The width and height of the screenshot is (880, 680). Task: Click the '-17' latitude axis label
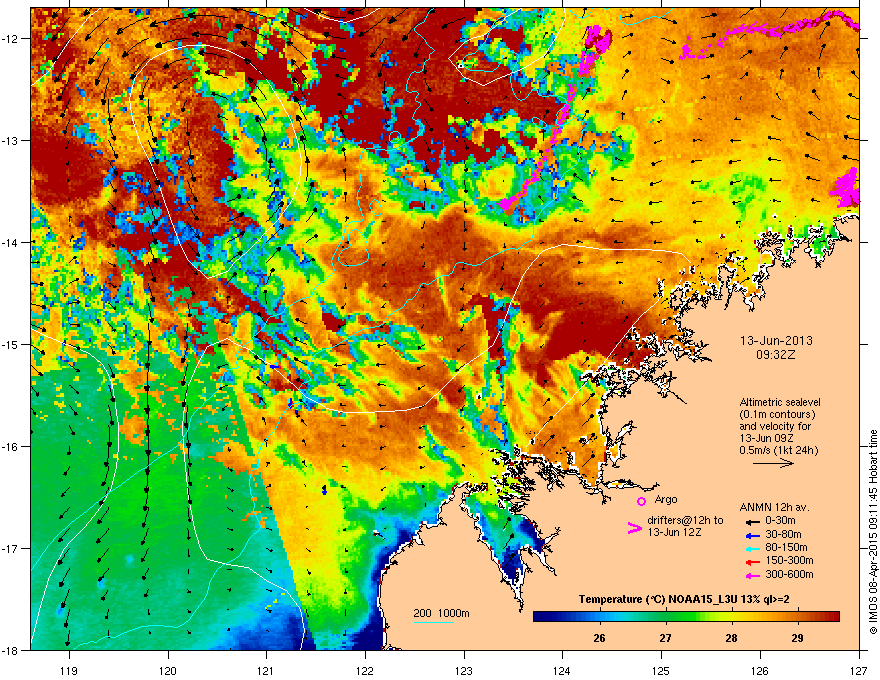click(x=10, y=548)
